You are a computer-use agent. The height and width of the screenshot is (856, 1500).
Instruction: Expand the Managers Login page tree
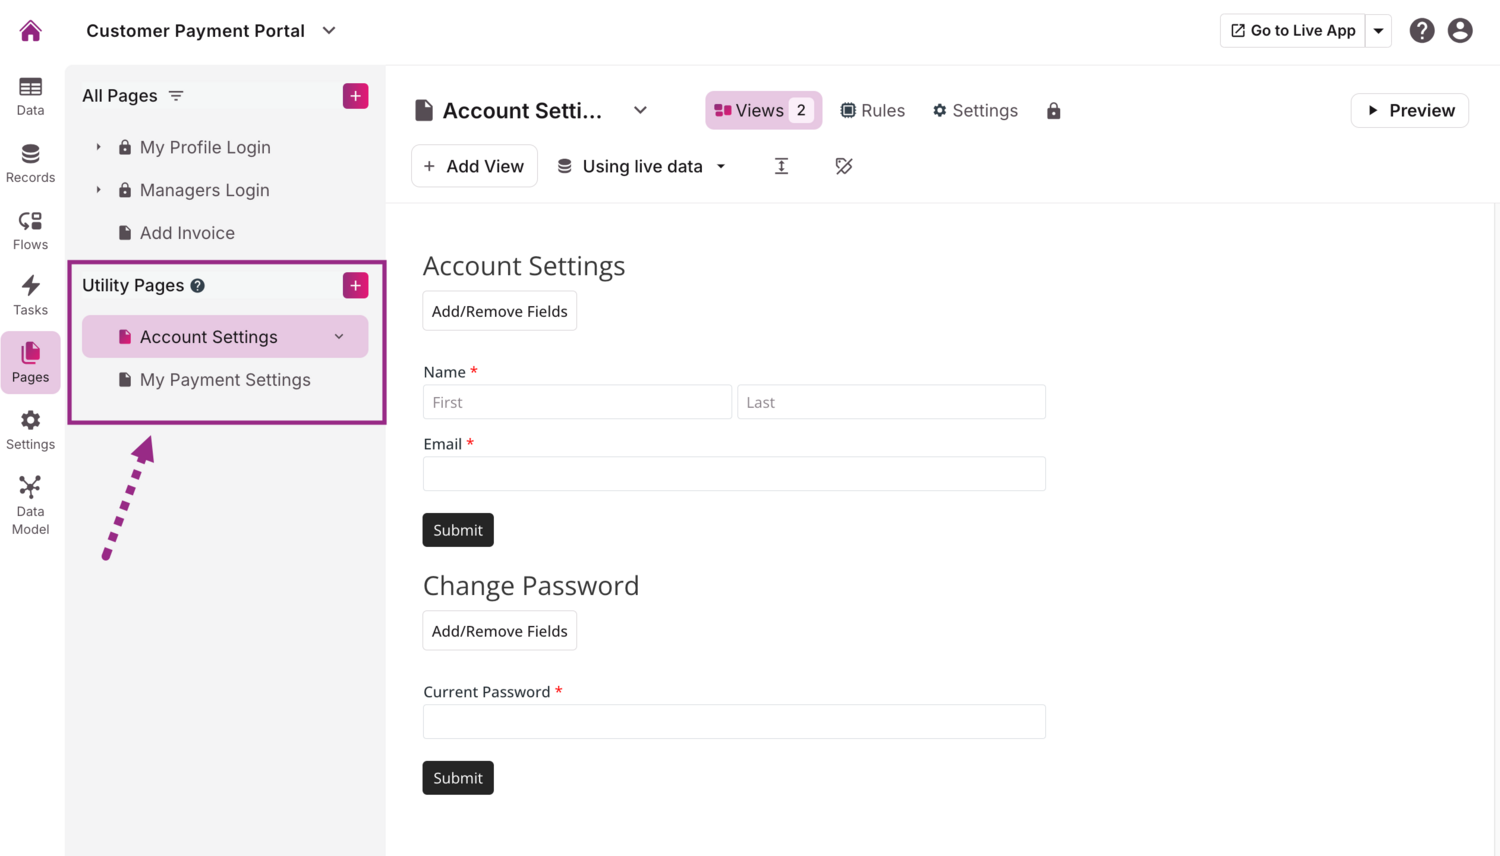coord(98,190)
